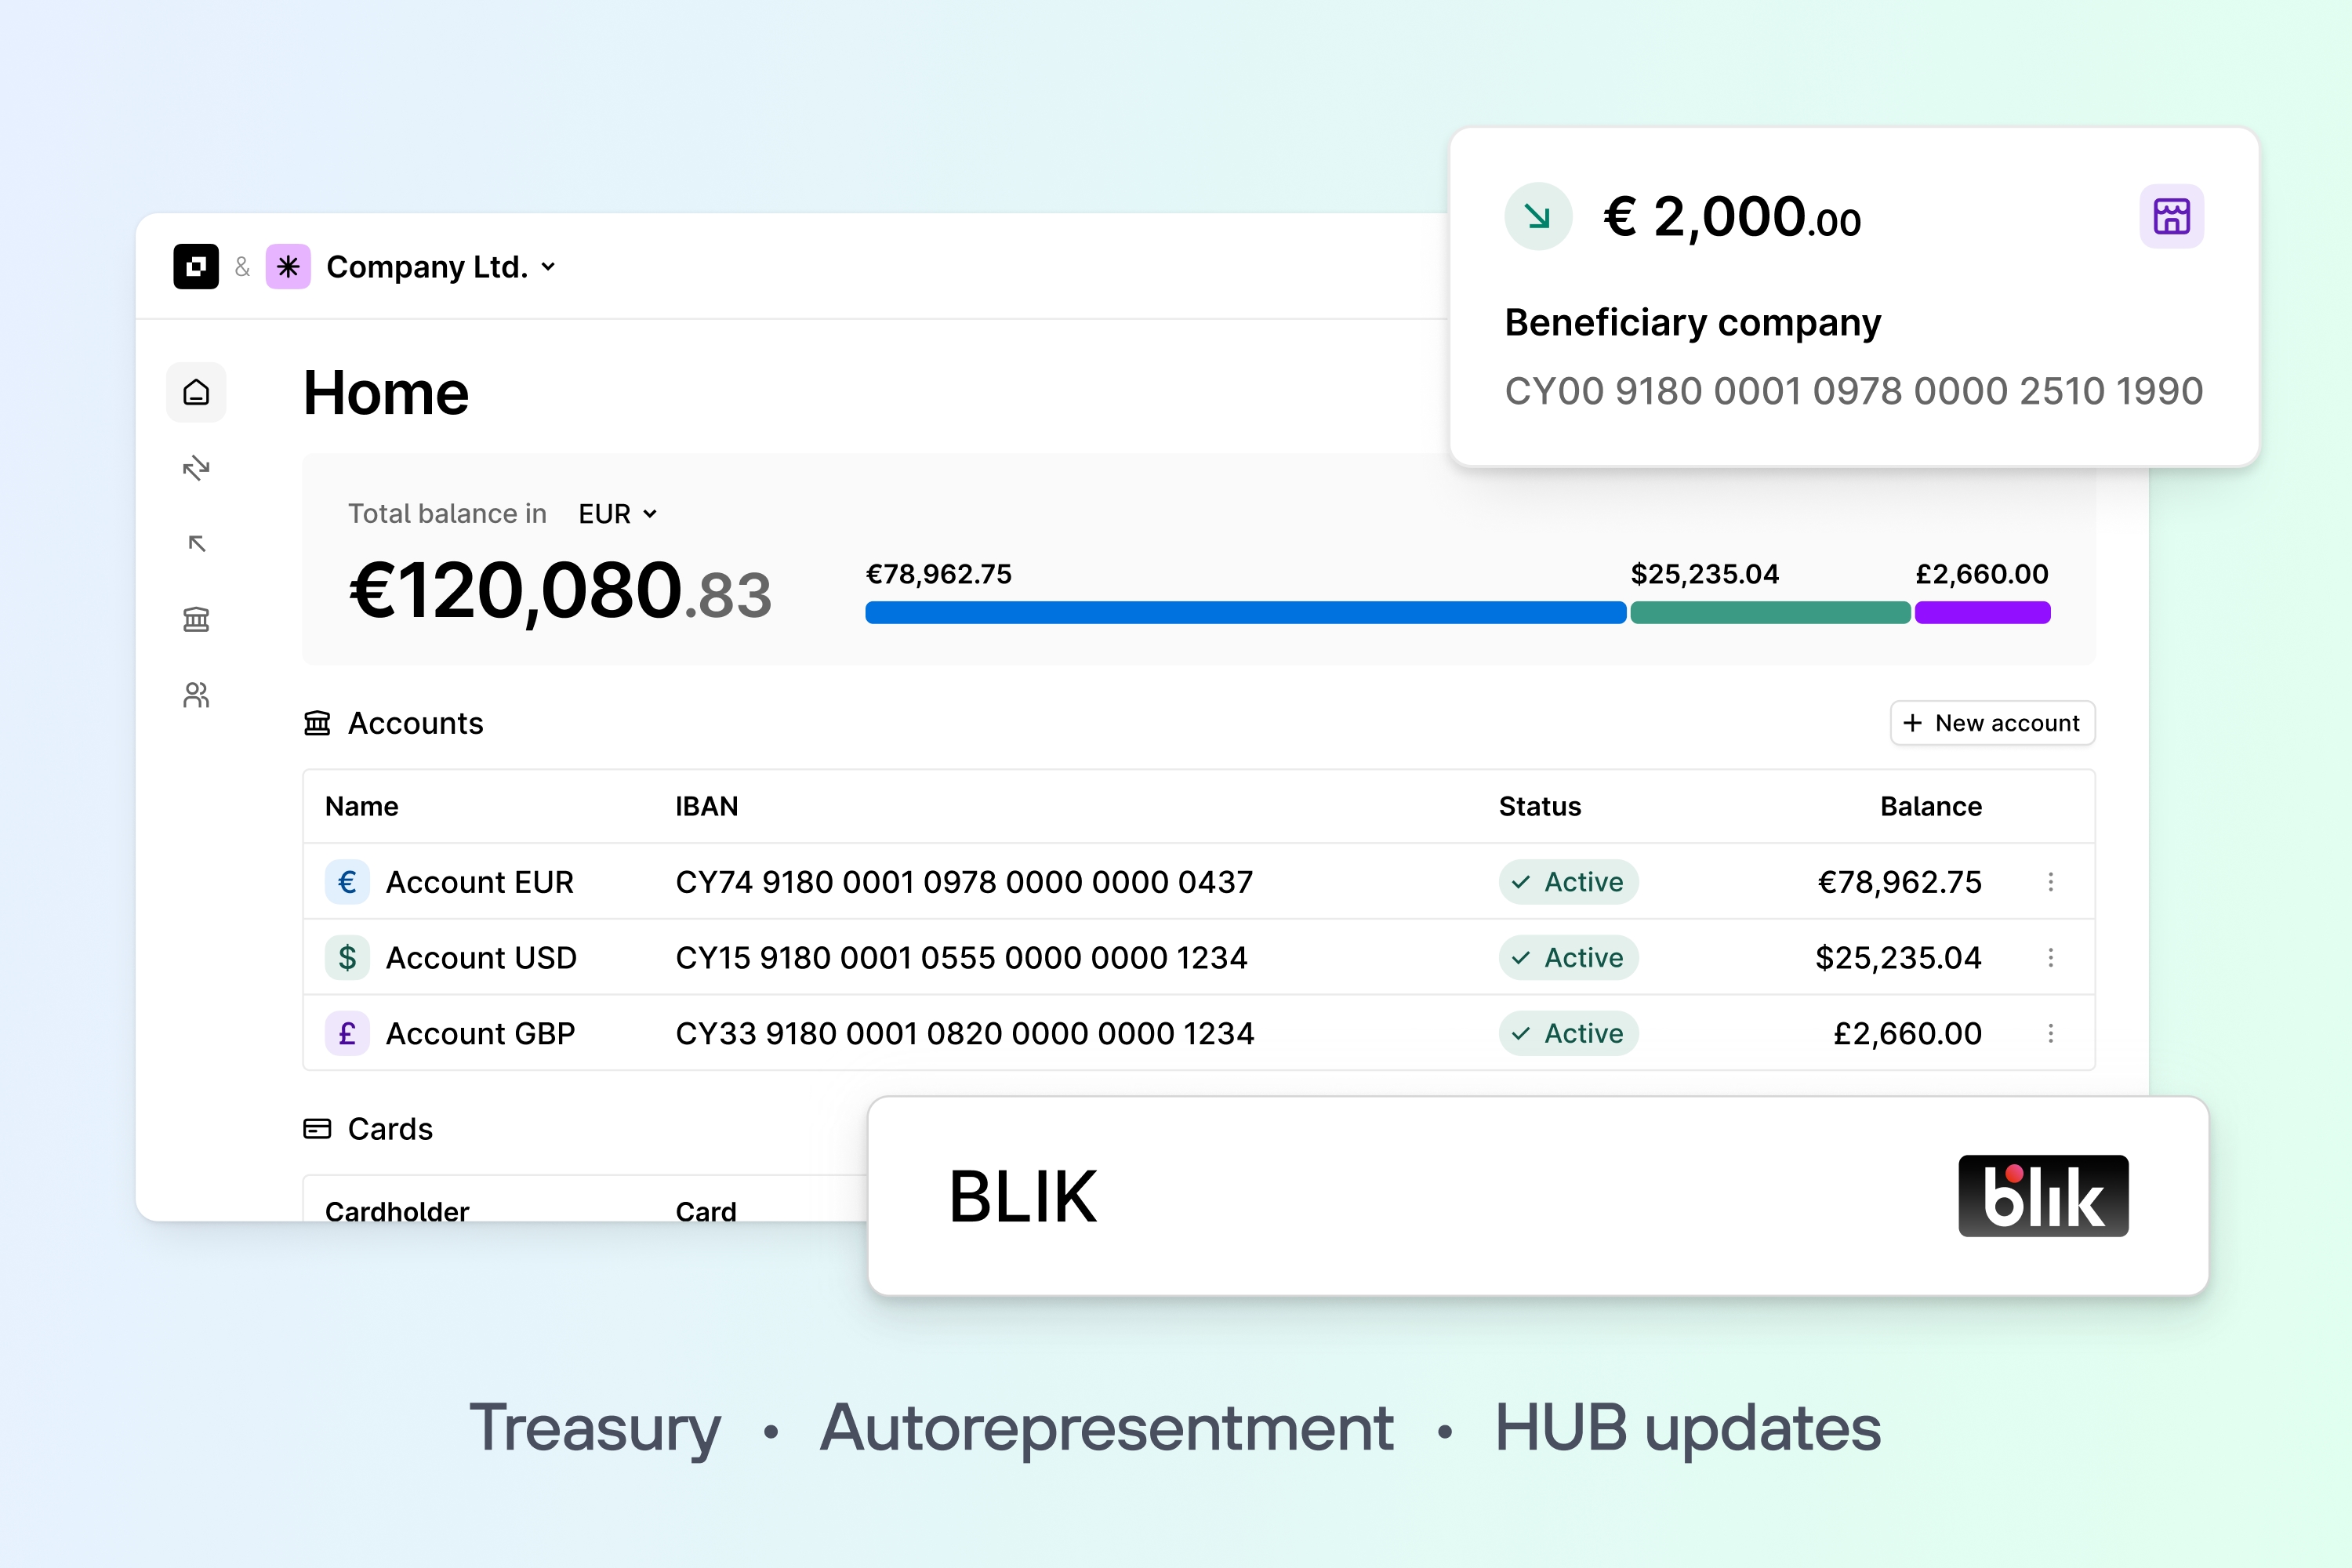The image size is (2352, 1568).
Task: Open the EUR currency selector
Action: (615, 513)
